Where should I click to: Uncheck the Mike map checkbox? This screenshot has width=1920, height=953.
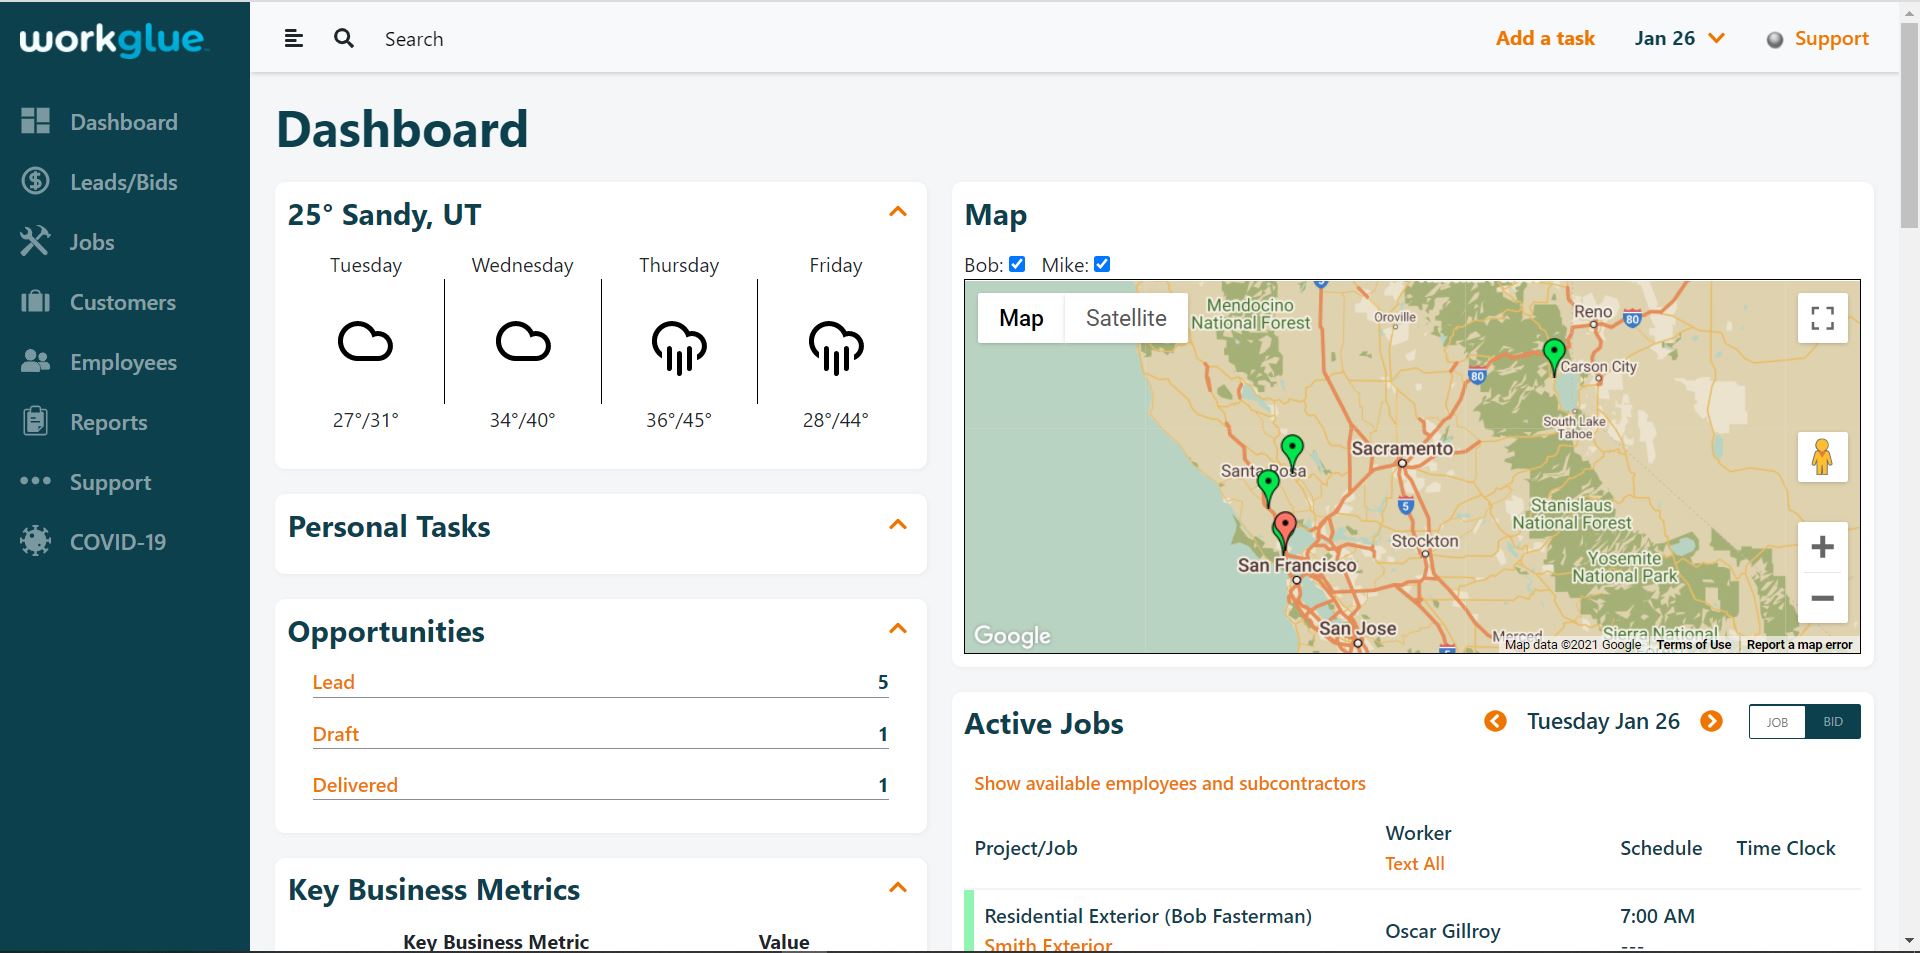[x=1102, y=264]
